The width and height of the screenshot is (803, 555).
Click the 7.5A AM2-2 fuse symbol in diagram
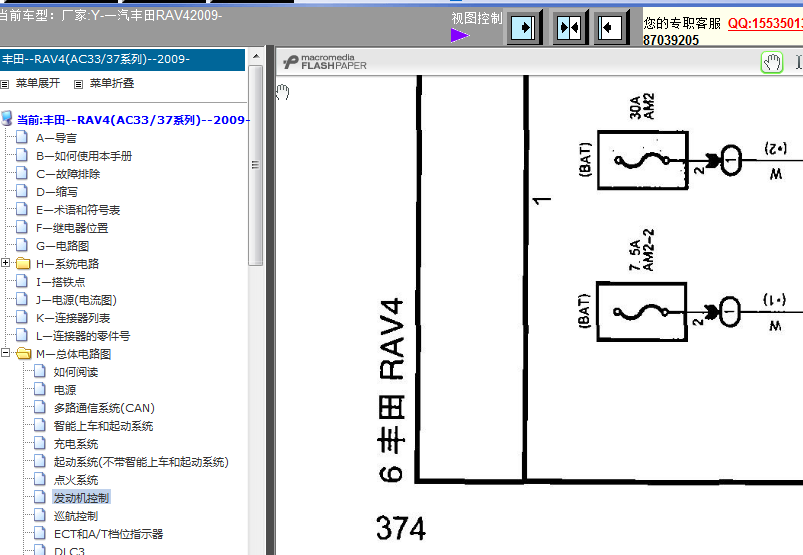coord(642,311)
